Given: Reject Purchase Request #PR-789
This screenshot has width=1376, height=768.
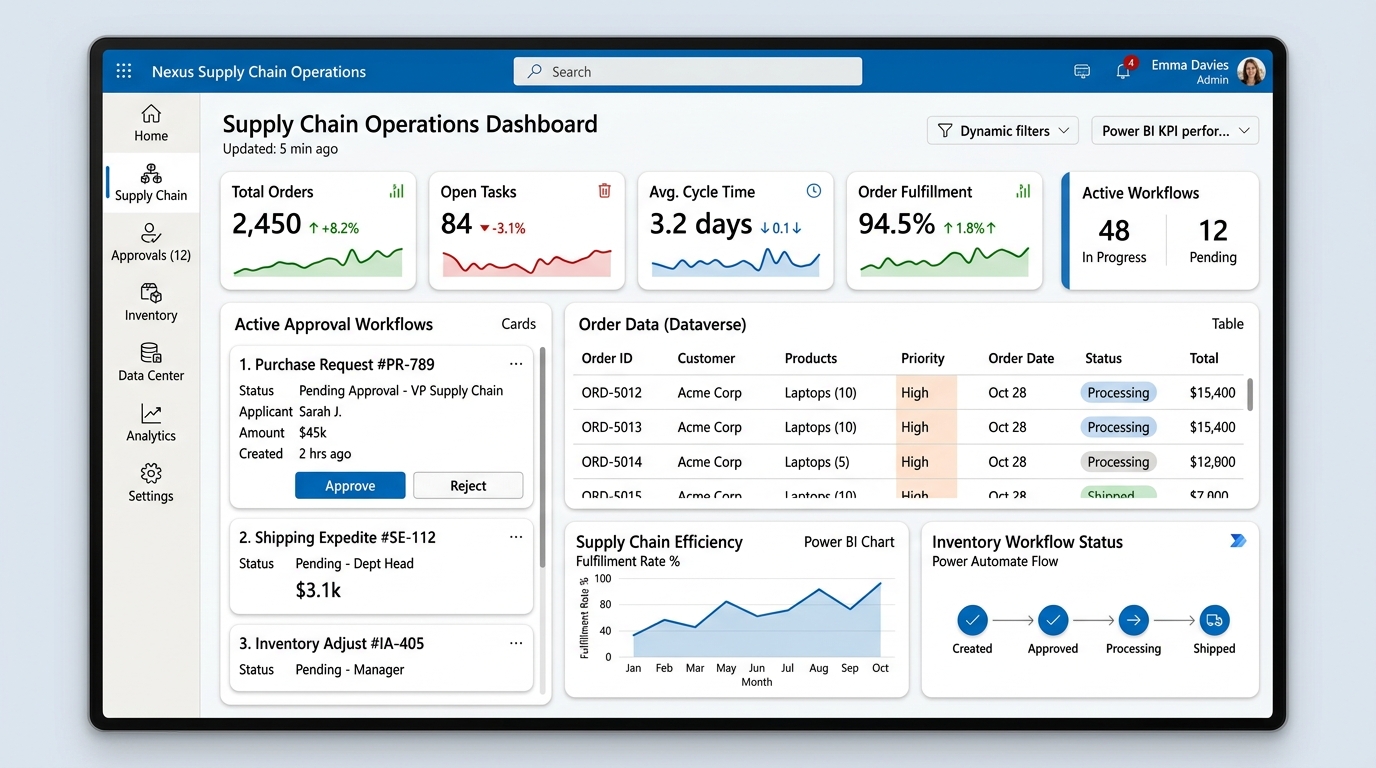Looking at the screenshot, I should coord(468,486).
